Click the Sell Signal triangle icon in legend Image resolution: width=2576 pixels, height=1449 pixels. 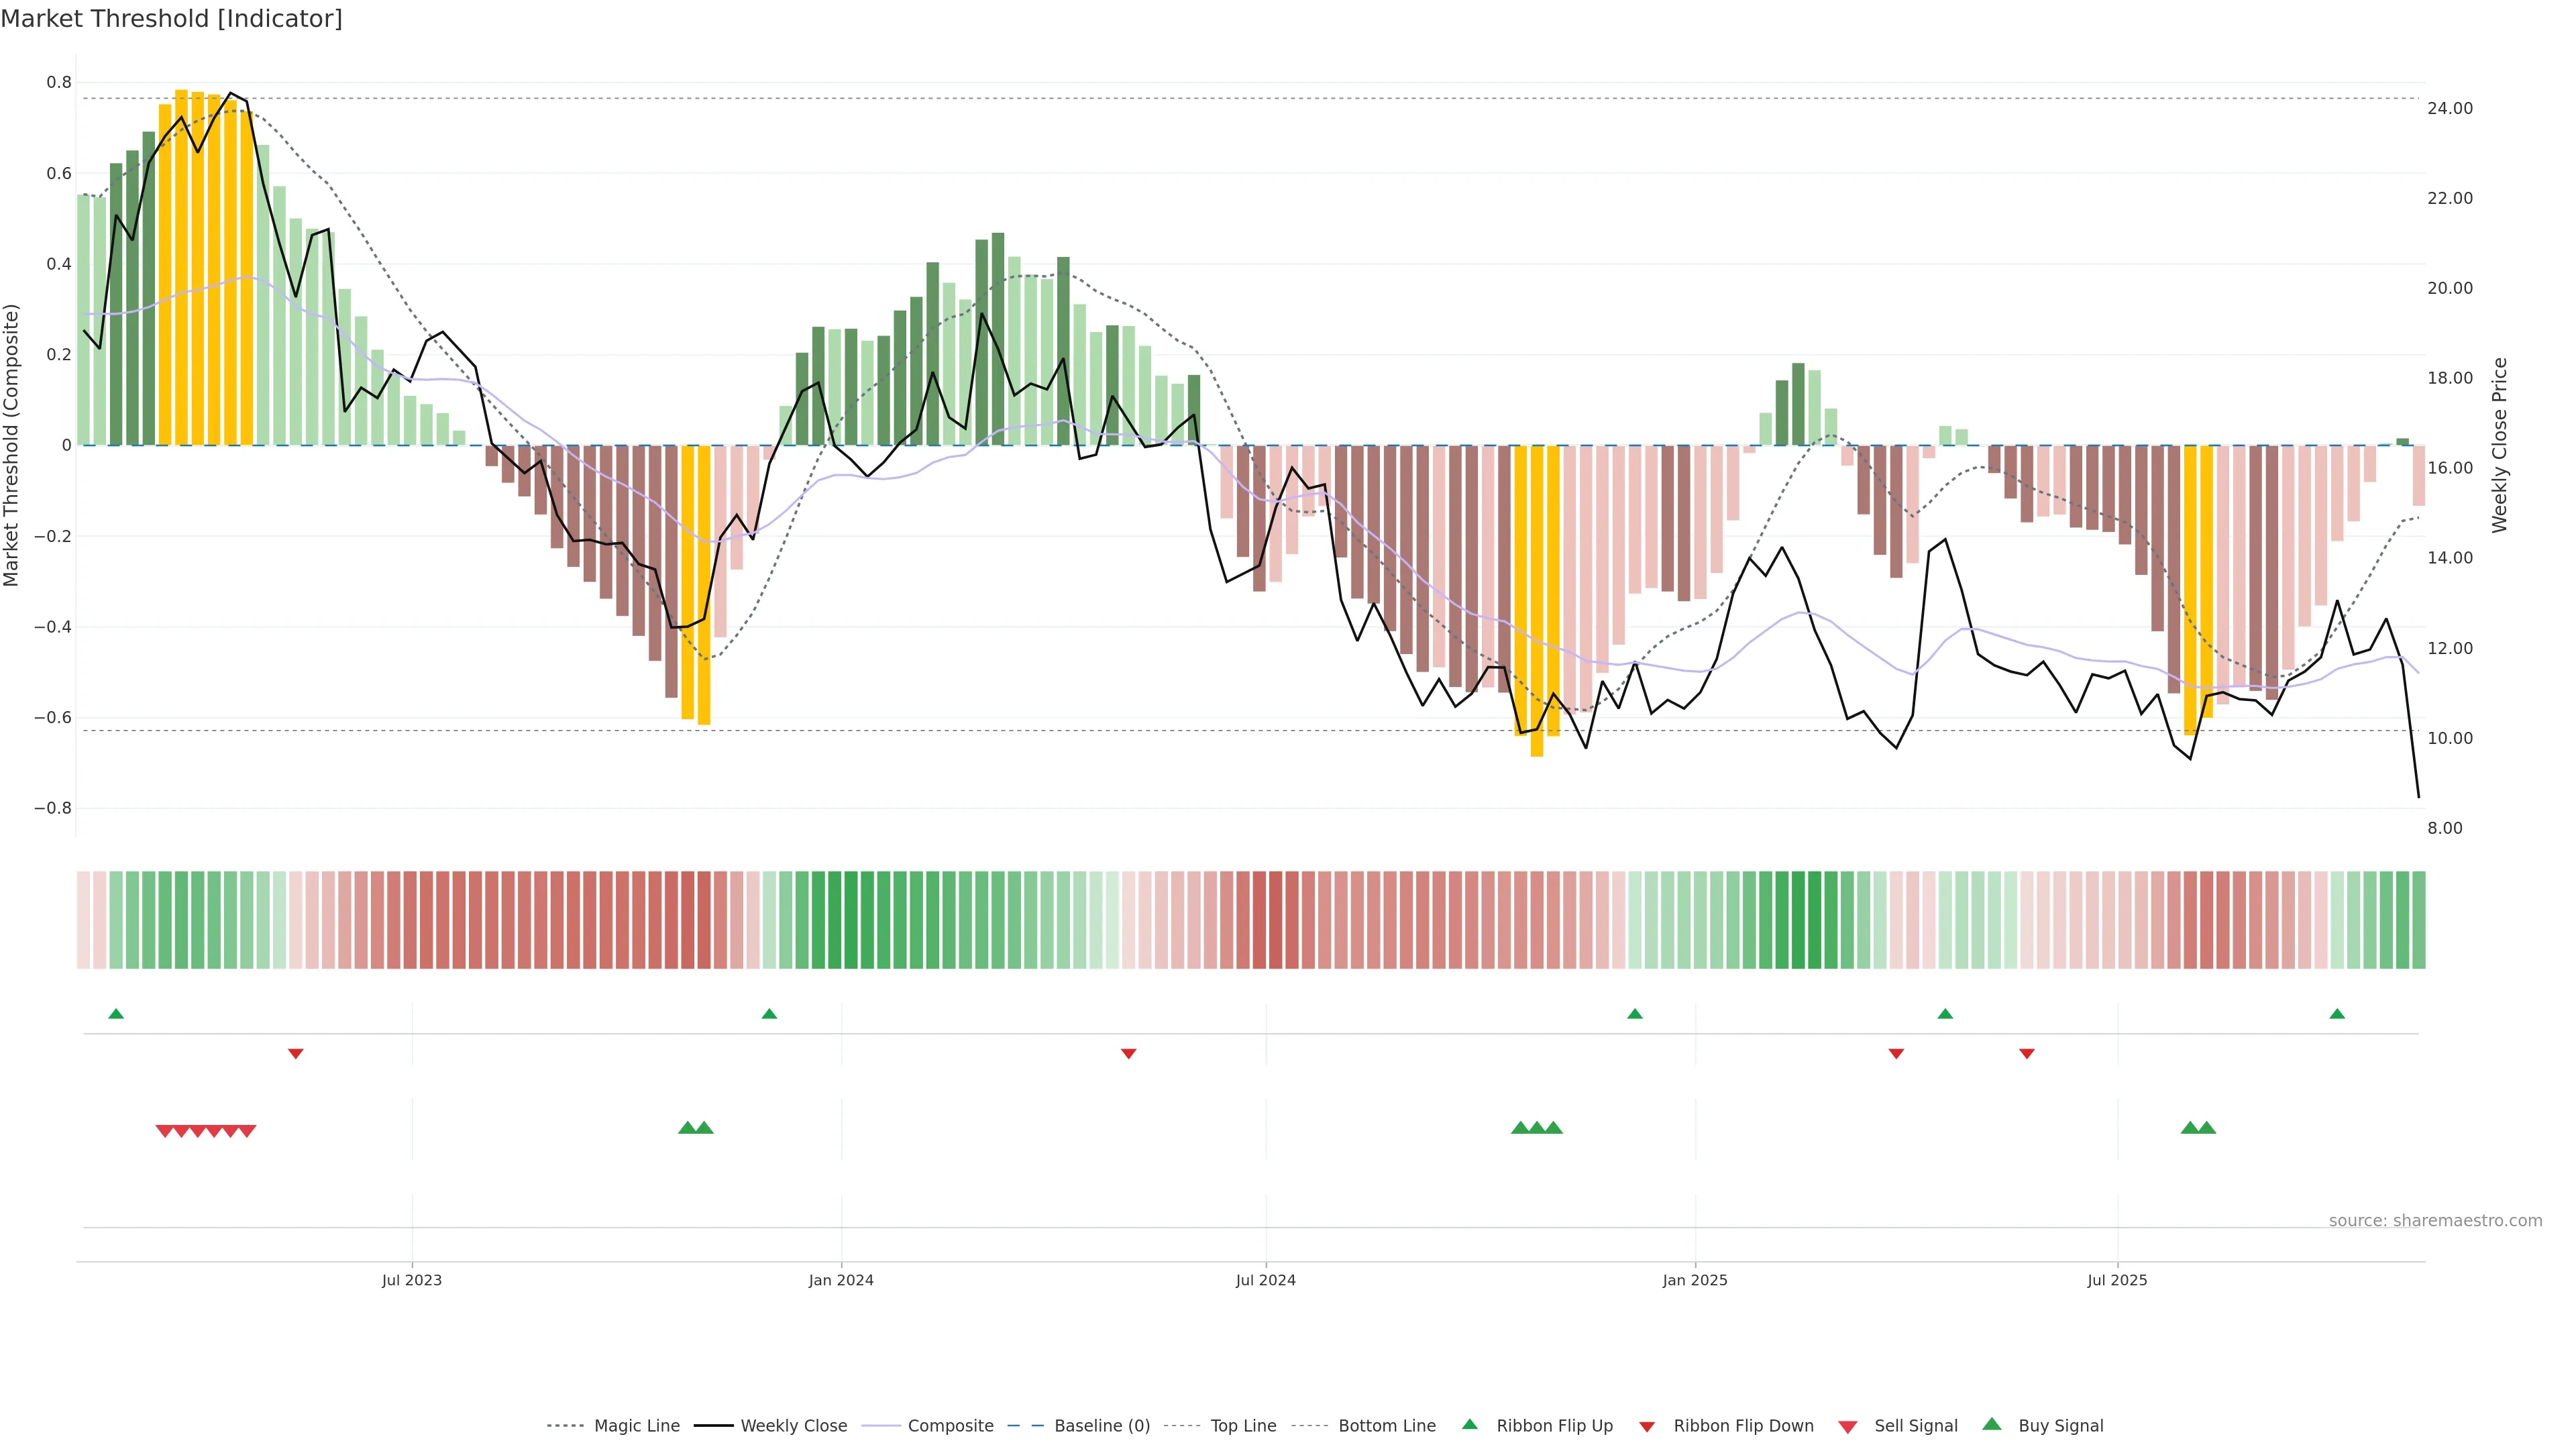[1848, 1426]
